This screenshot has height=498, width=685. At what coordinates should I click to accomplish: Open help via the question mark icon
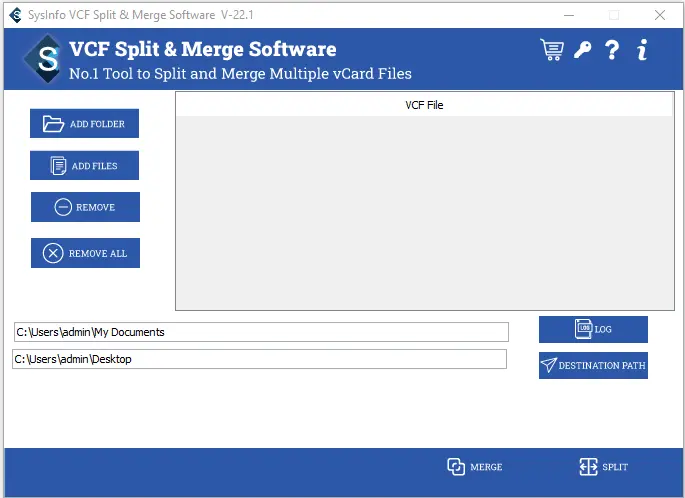[x=612, y=50]
